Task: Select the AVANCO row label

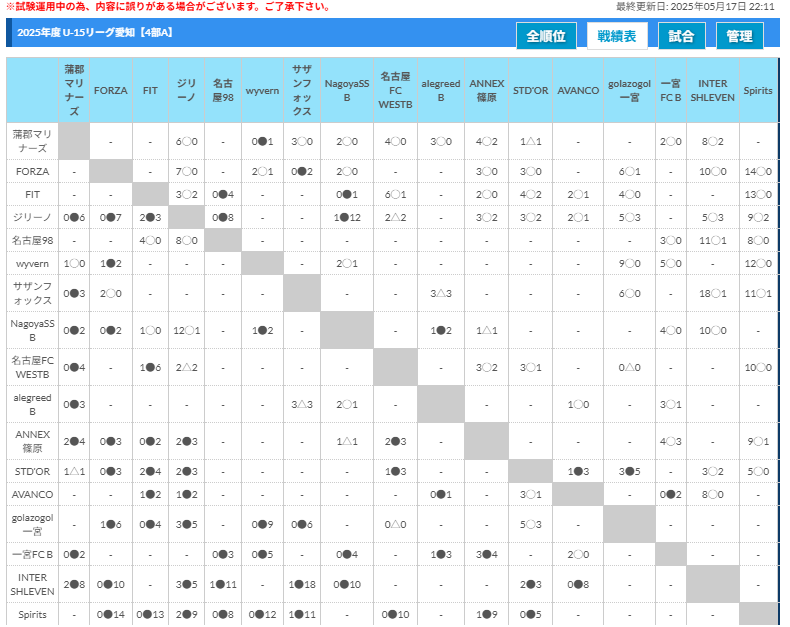Action: click(32, 494)
